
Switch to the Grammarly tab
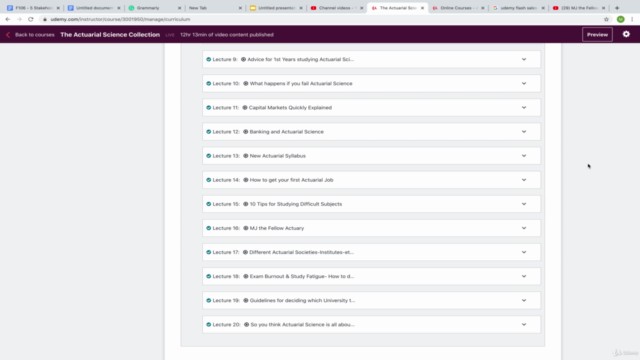point(154,8)
